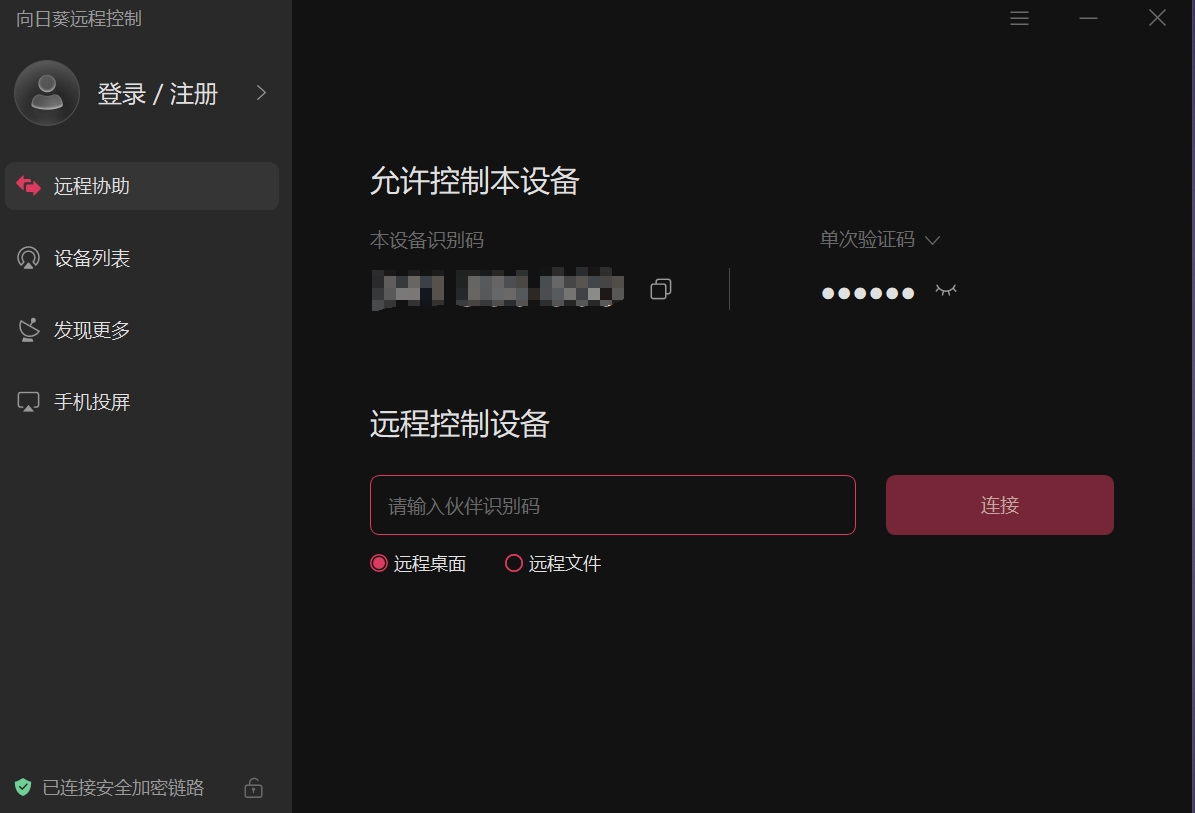Reveal the hidden verification code
Image resolution: width=1195 pixels, height=813 pixels.
point(946,290)
